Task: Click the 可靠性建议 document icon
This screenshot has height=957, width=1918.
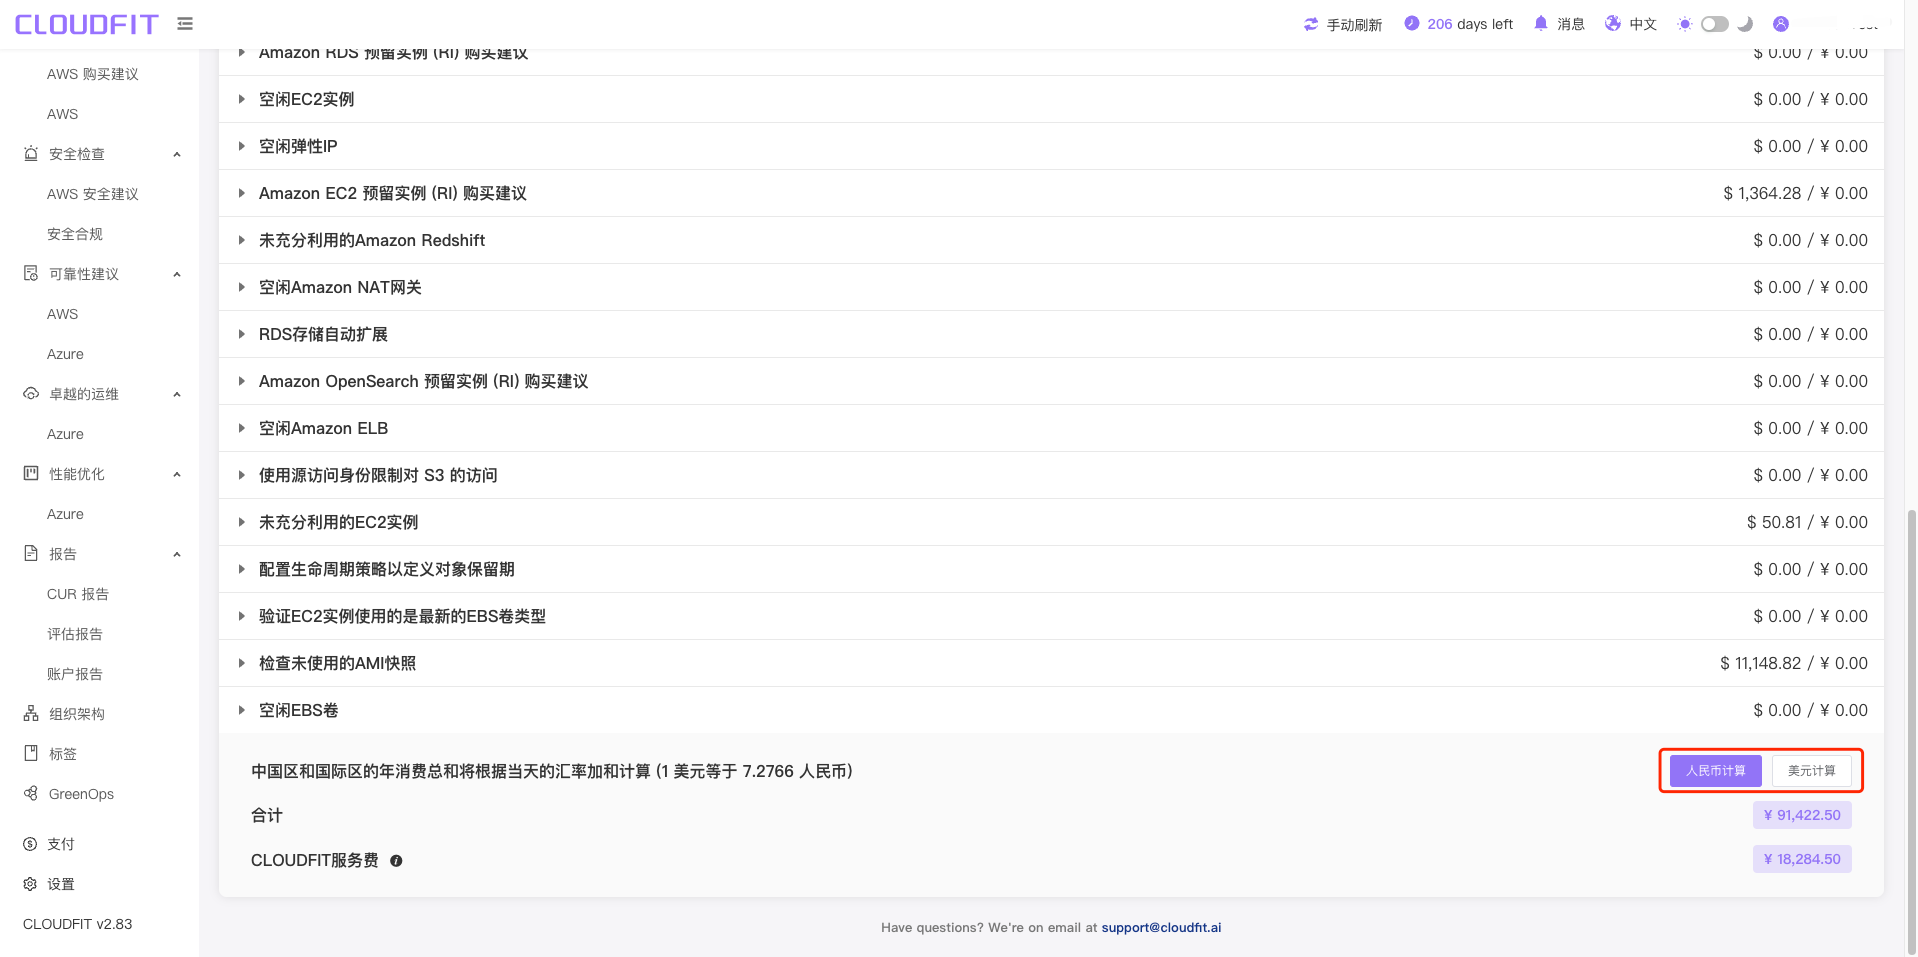Action: (x=31, y=273)
